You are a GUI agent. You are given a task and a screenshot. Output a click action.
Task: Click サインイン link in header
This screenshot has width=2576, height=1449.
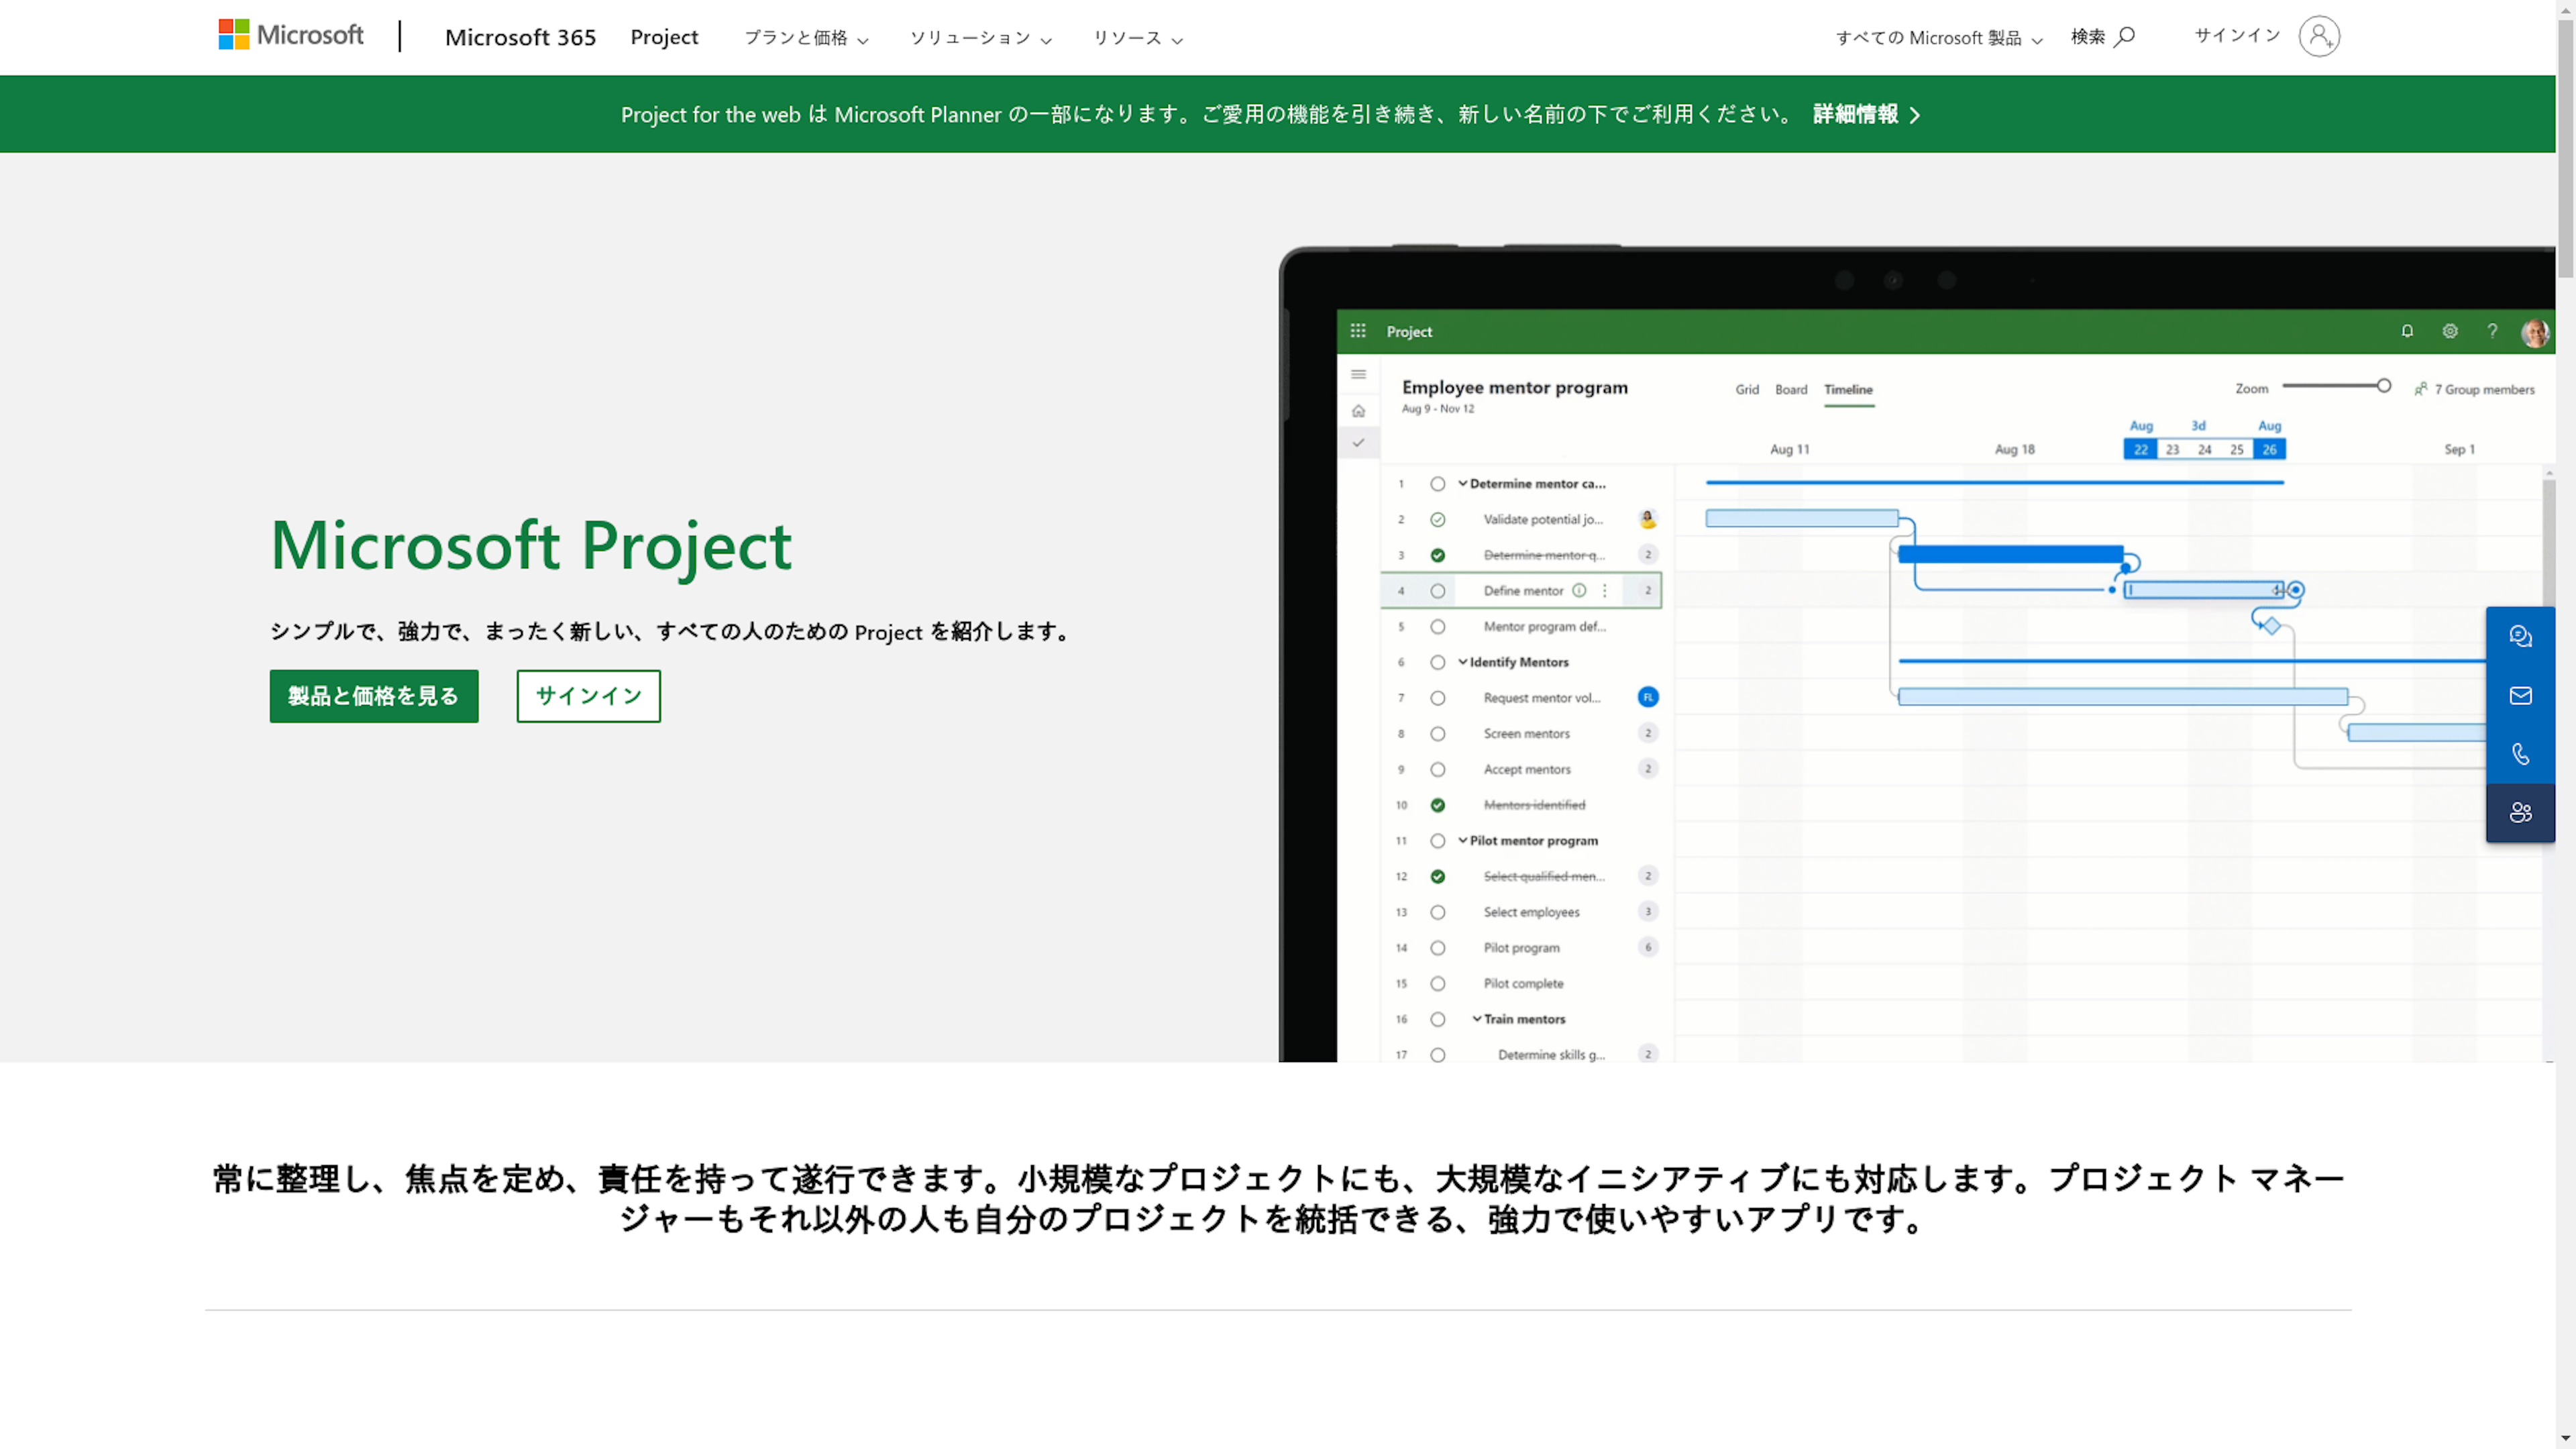(x=2237, y=36)
